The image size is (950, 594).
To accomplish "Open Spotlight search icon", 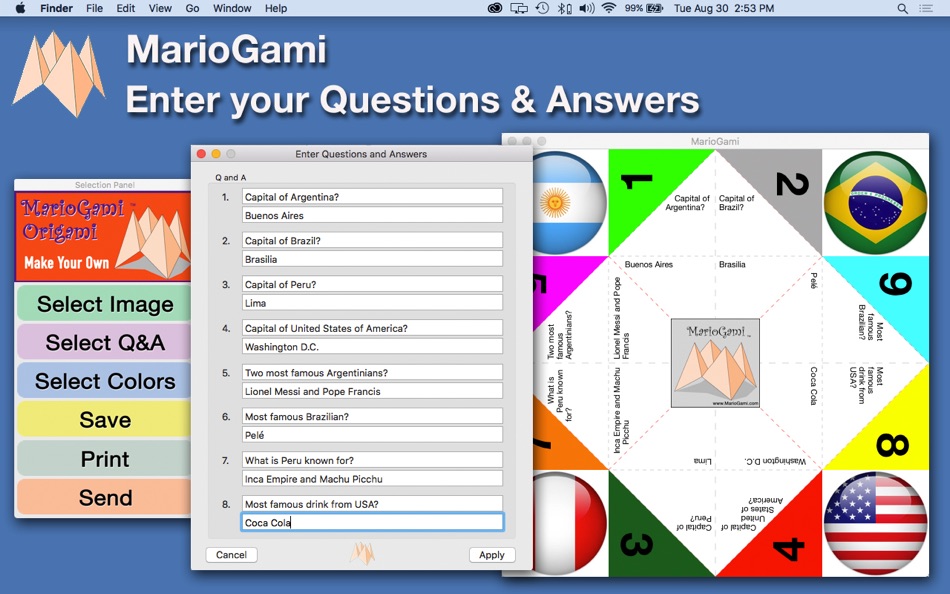I will click(902, 8).
